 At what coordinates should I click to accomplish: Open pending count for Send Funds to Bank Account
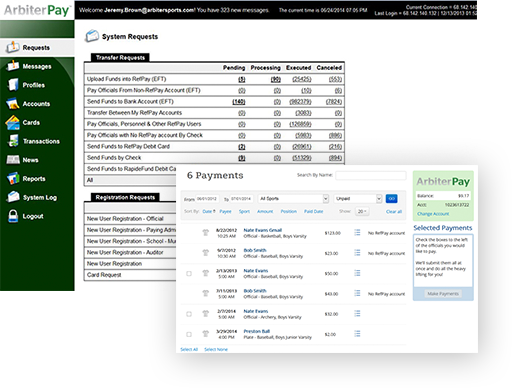(x=239, y=102)
